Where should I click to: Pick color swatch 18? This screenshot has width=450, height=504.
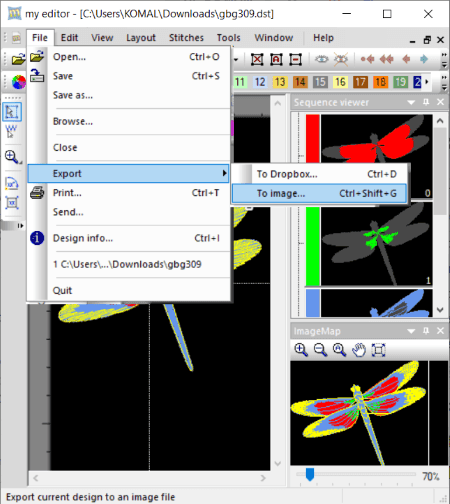click(380, 82)
